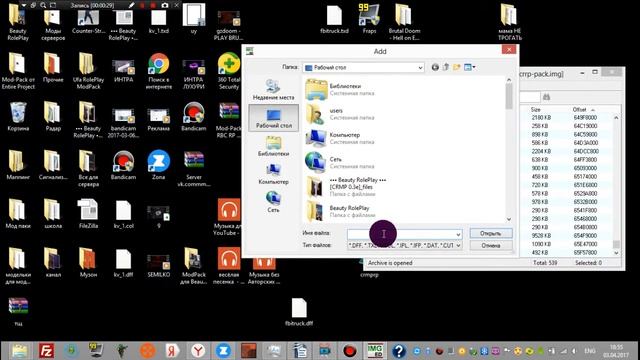Open the FileZilla desktop shortcut
640x360 pixels.
coord(88,213)
